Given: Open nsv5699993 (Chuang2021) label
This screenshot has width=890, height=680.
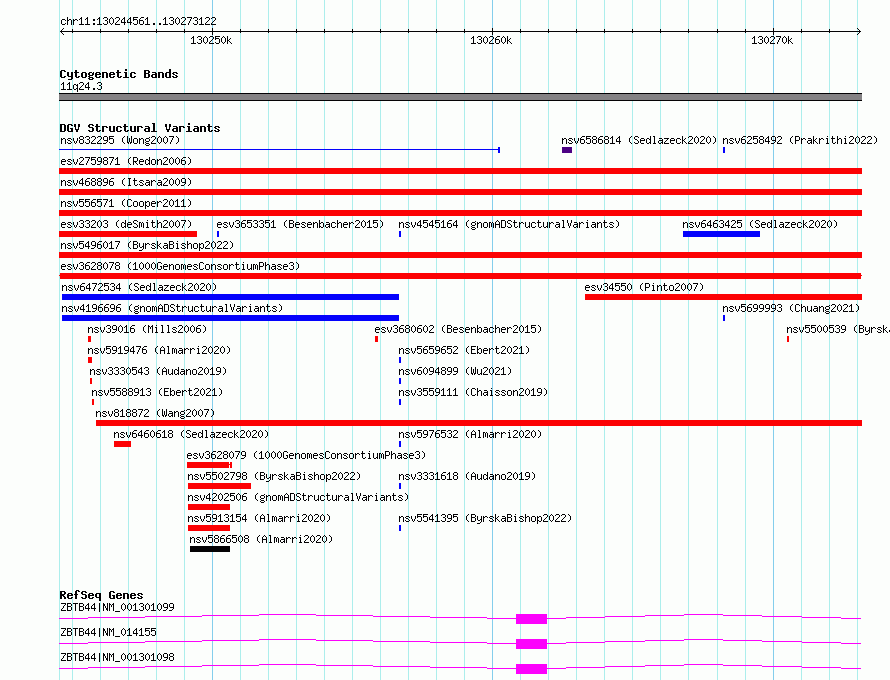Looking at the screenshot, I should 791,308.
